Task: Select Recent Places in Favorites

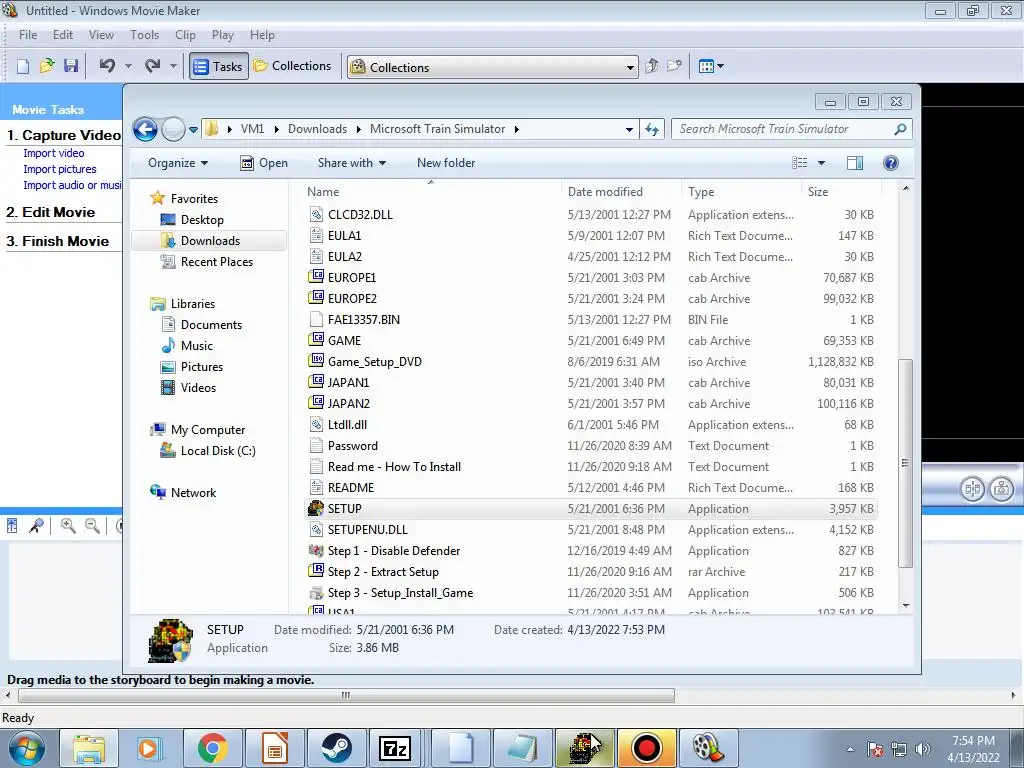Action: (217, 262)
